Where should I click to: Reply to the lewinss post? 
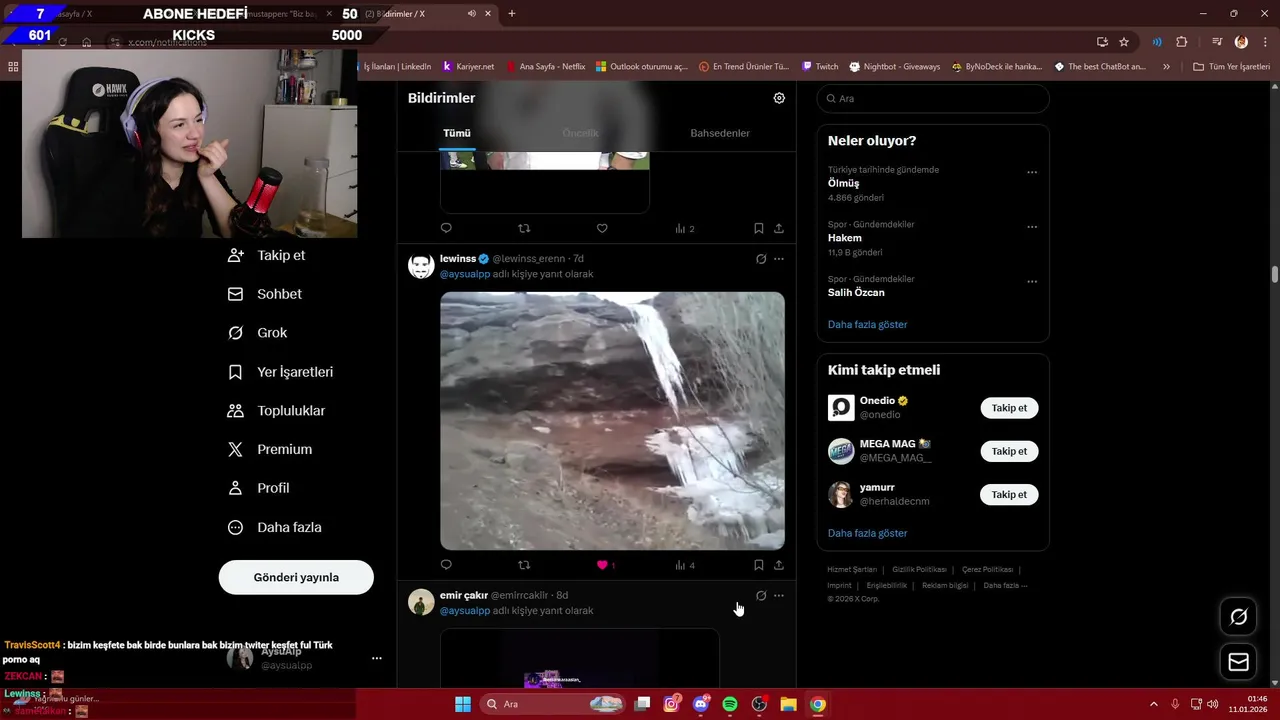pyautogui.click(x=446, y=565)
